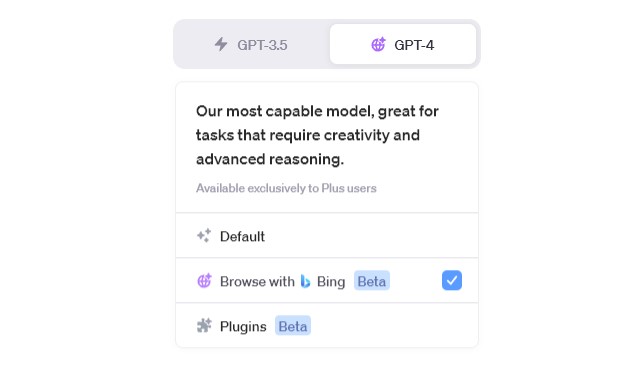Click the Beta badge next to Plugins
The image size is (639, 376).
pos(293,325)
